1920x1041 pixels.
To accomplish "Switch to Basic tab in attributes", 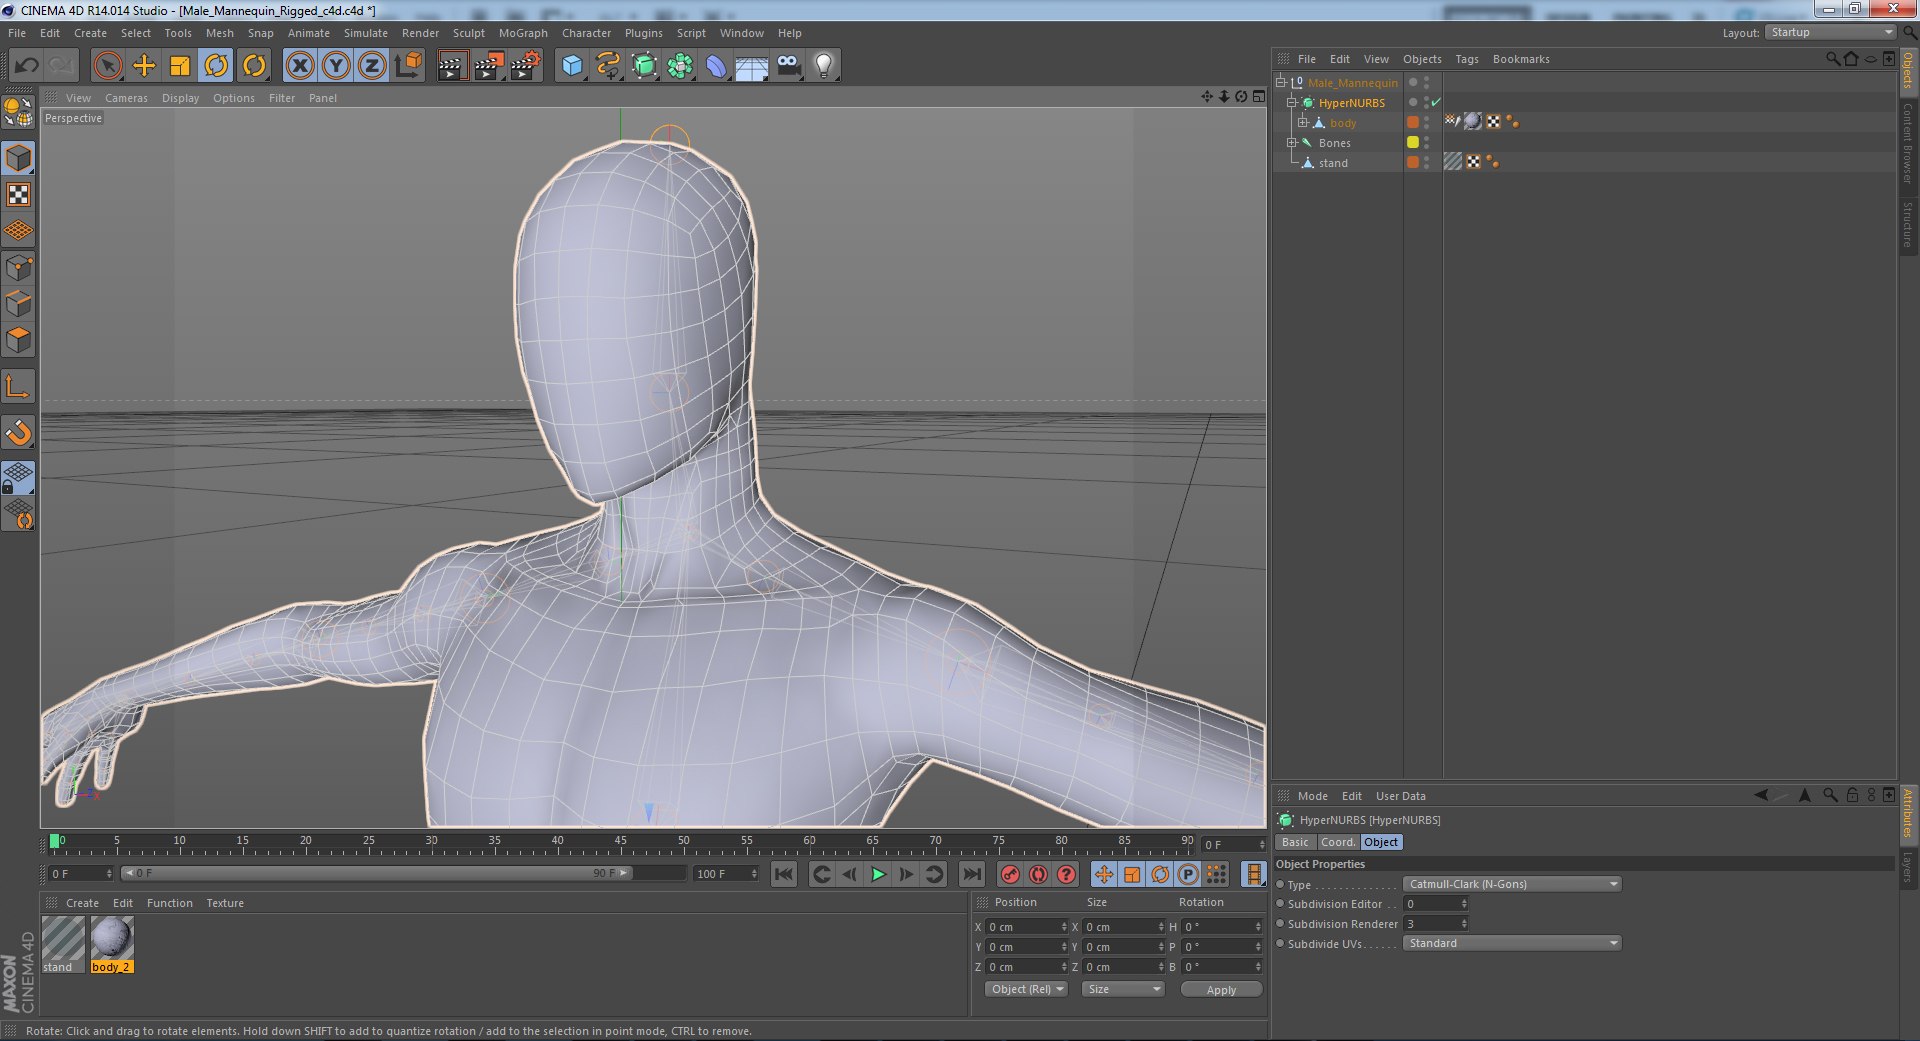I will coord(1295,842).
